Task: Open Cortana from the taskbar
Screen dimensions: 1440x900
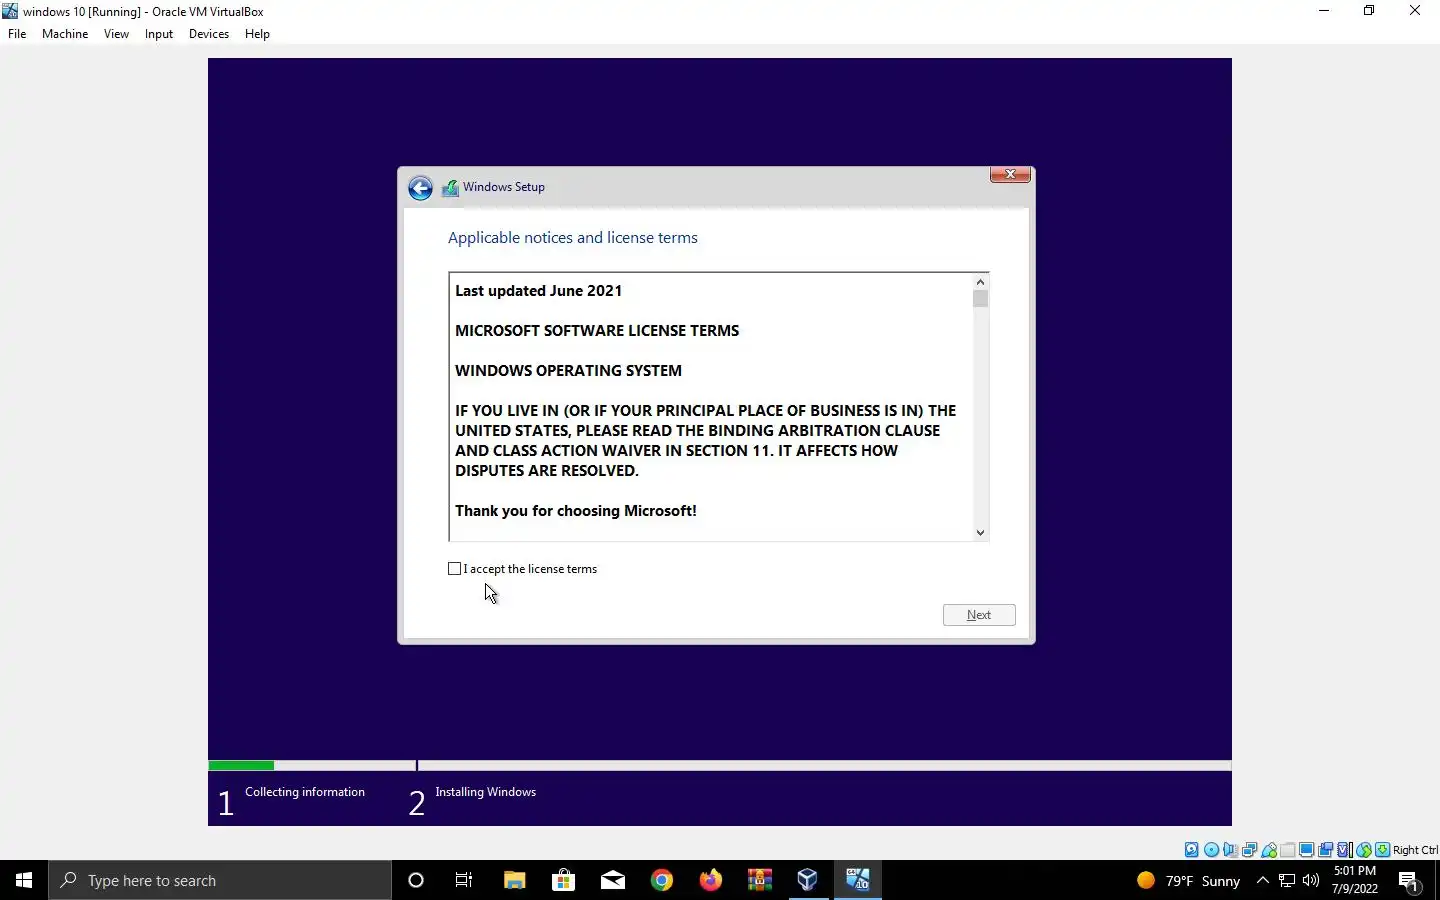Action: (x=416, y=880)
